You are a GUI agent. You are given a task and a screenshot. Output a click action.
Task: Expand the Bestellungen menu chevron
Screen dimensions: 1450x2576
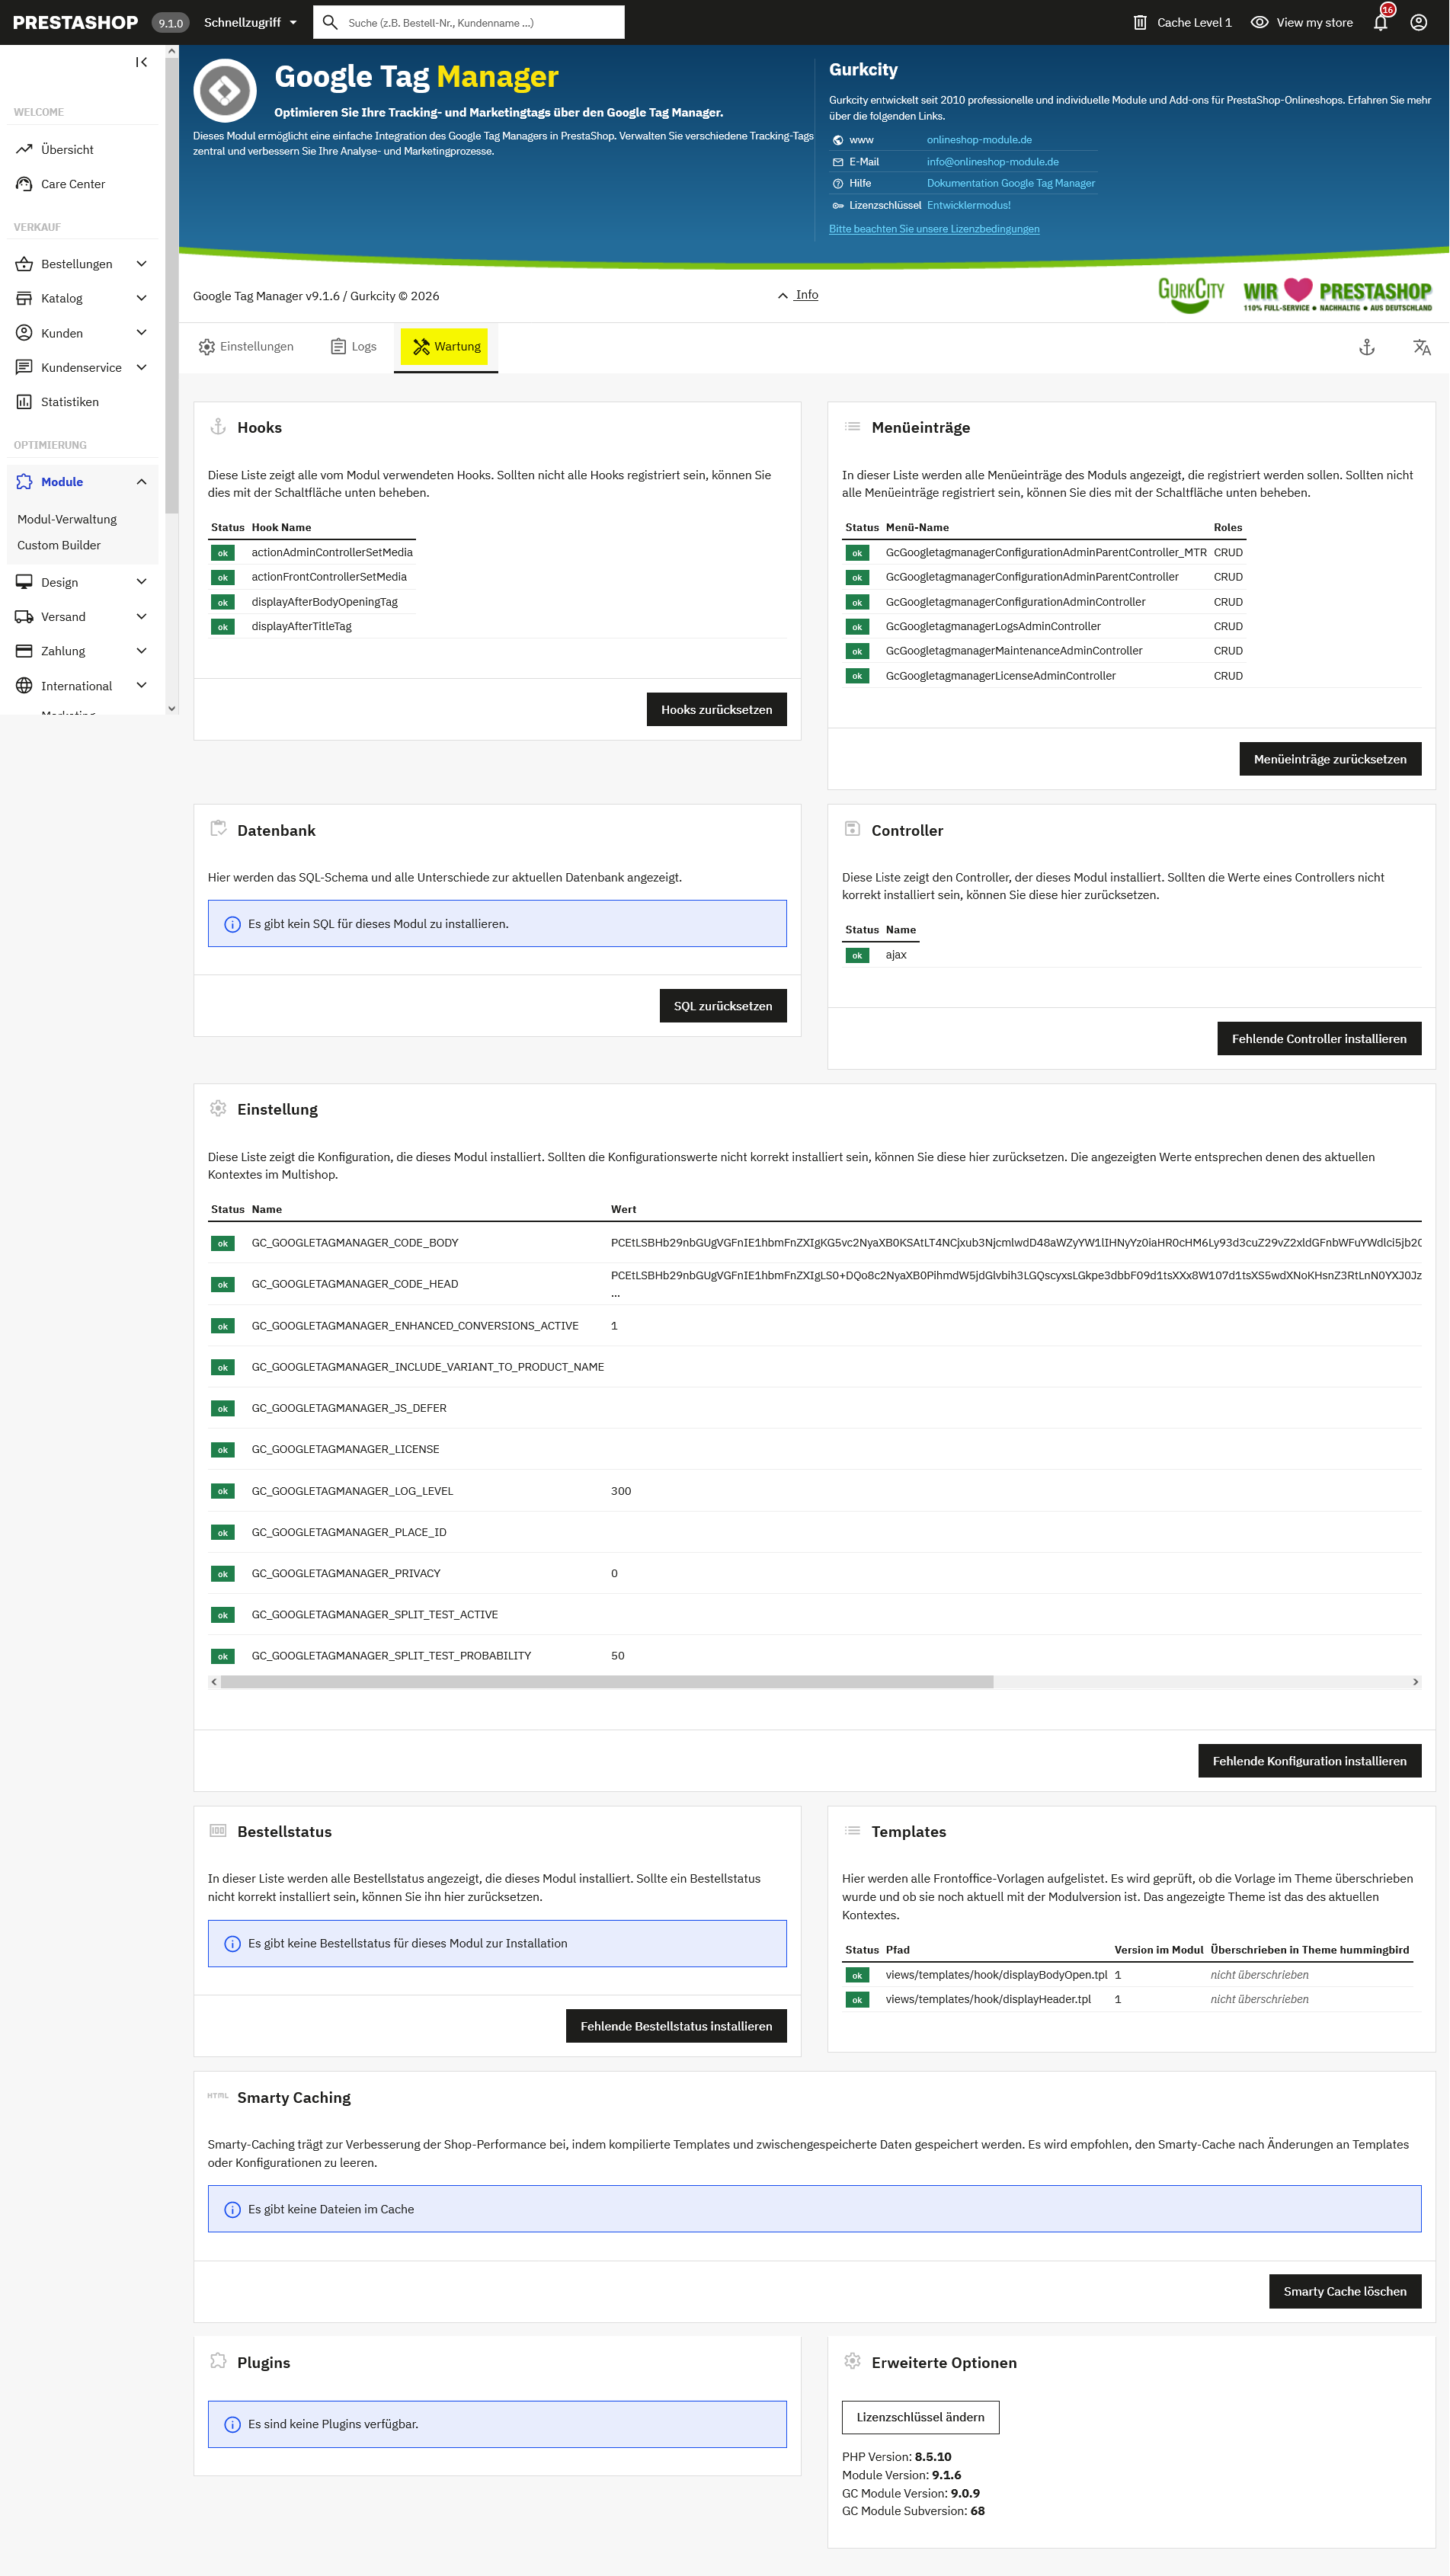click(142, 264)
